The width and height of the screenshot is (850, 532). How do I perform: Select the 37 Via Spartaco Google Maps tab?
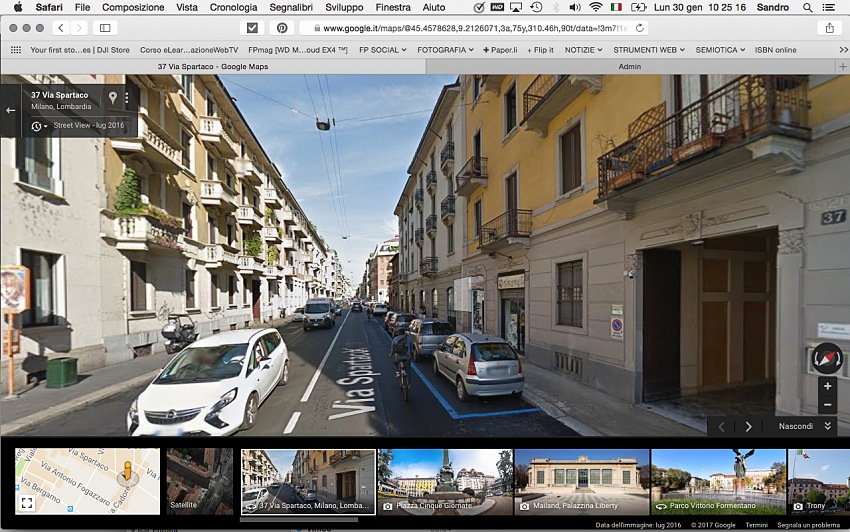coord(212,66)
